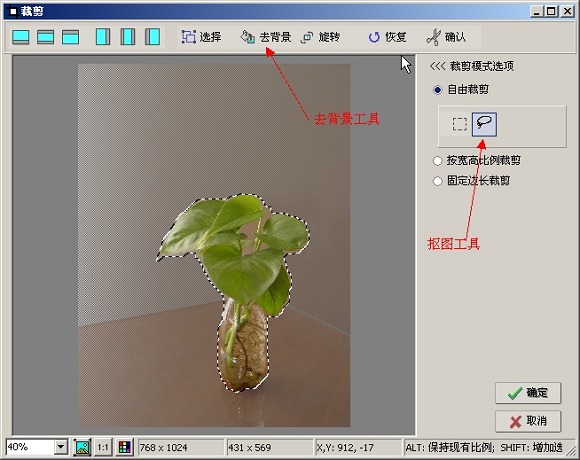Click the 确定 button
580x460 pixels.
528,393
